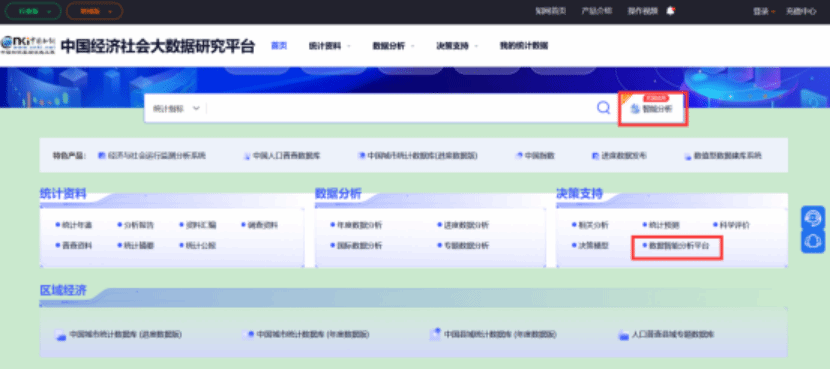Open the 普查资料 link

pos(77,246)
